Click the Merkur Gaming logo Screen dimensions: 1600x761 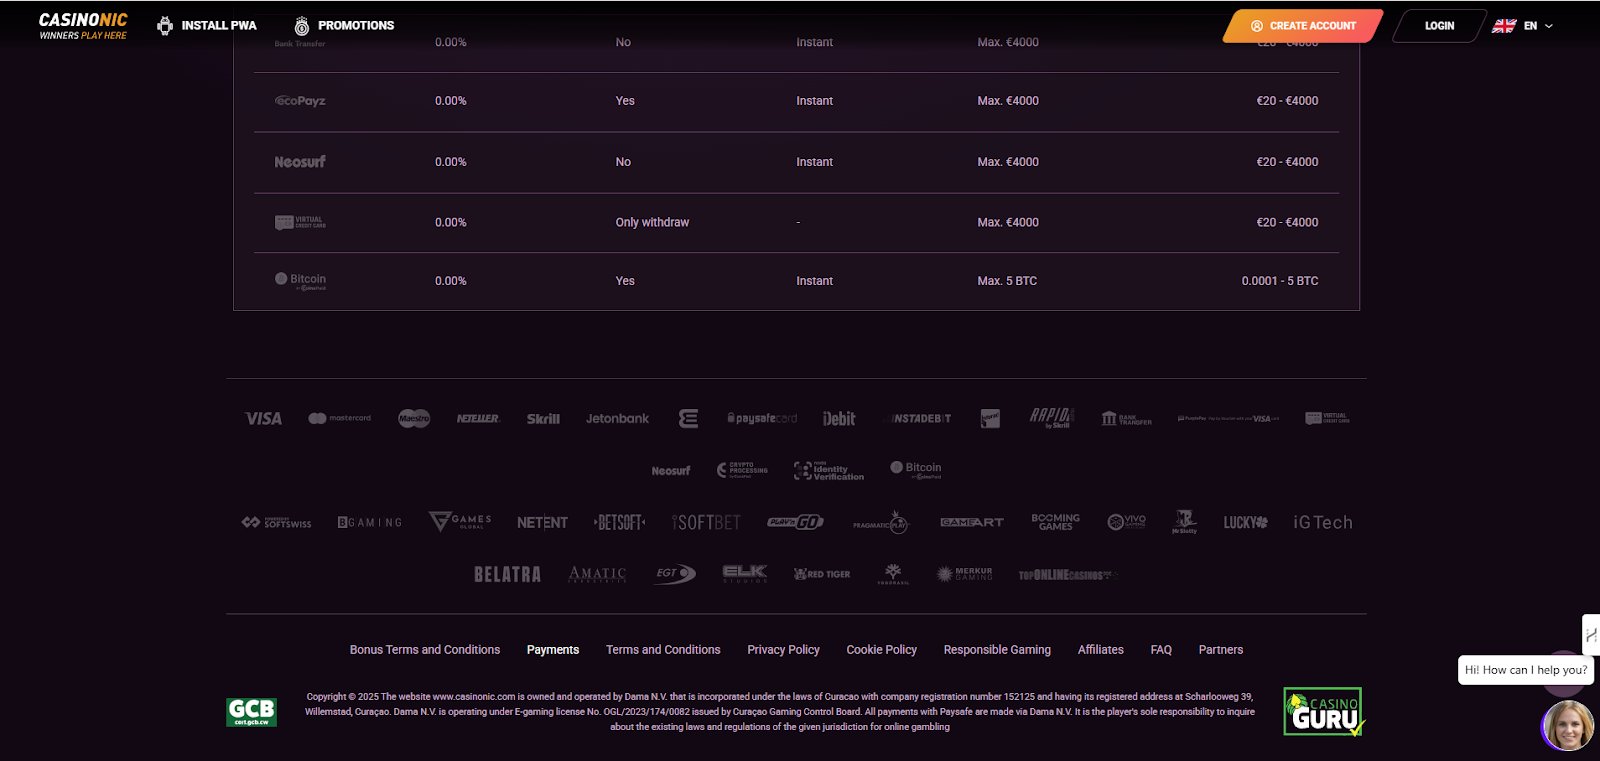click(965, 574)
